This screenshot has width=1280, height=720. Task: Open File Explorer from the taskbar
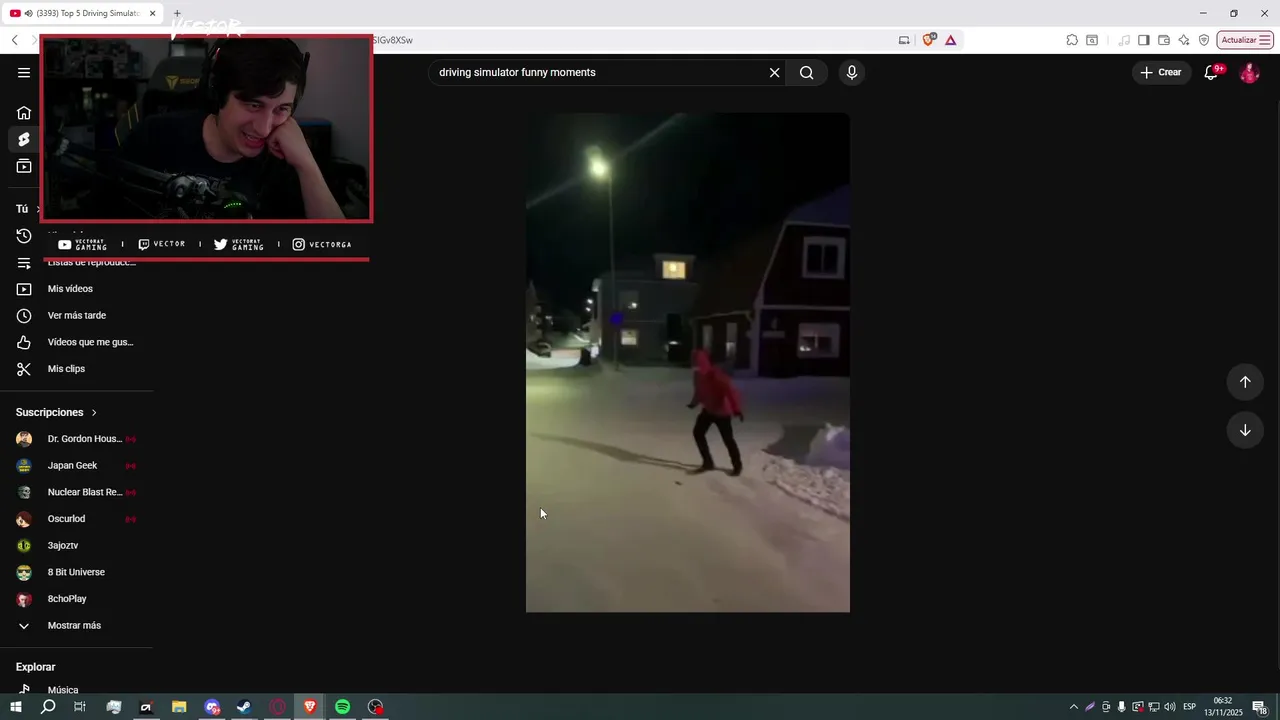pos(179,707)
